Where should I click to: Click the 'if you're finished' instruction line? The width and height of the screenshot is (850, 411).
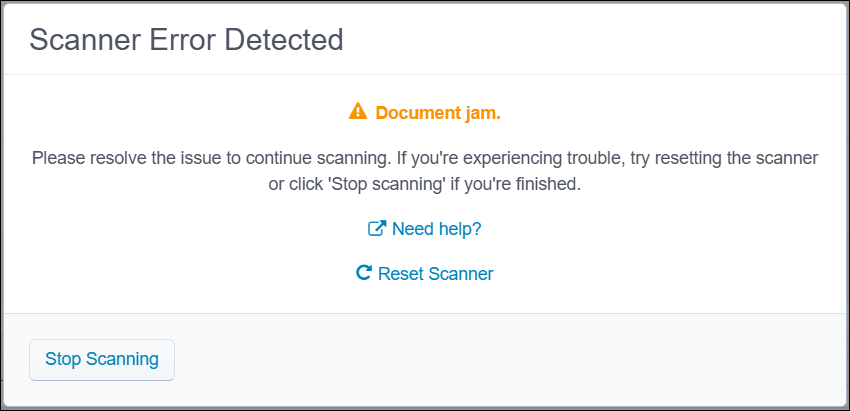click(x=425, y=185)
